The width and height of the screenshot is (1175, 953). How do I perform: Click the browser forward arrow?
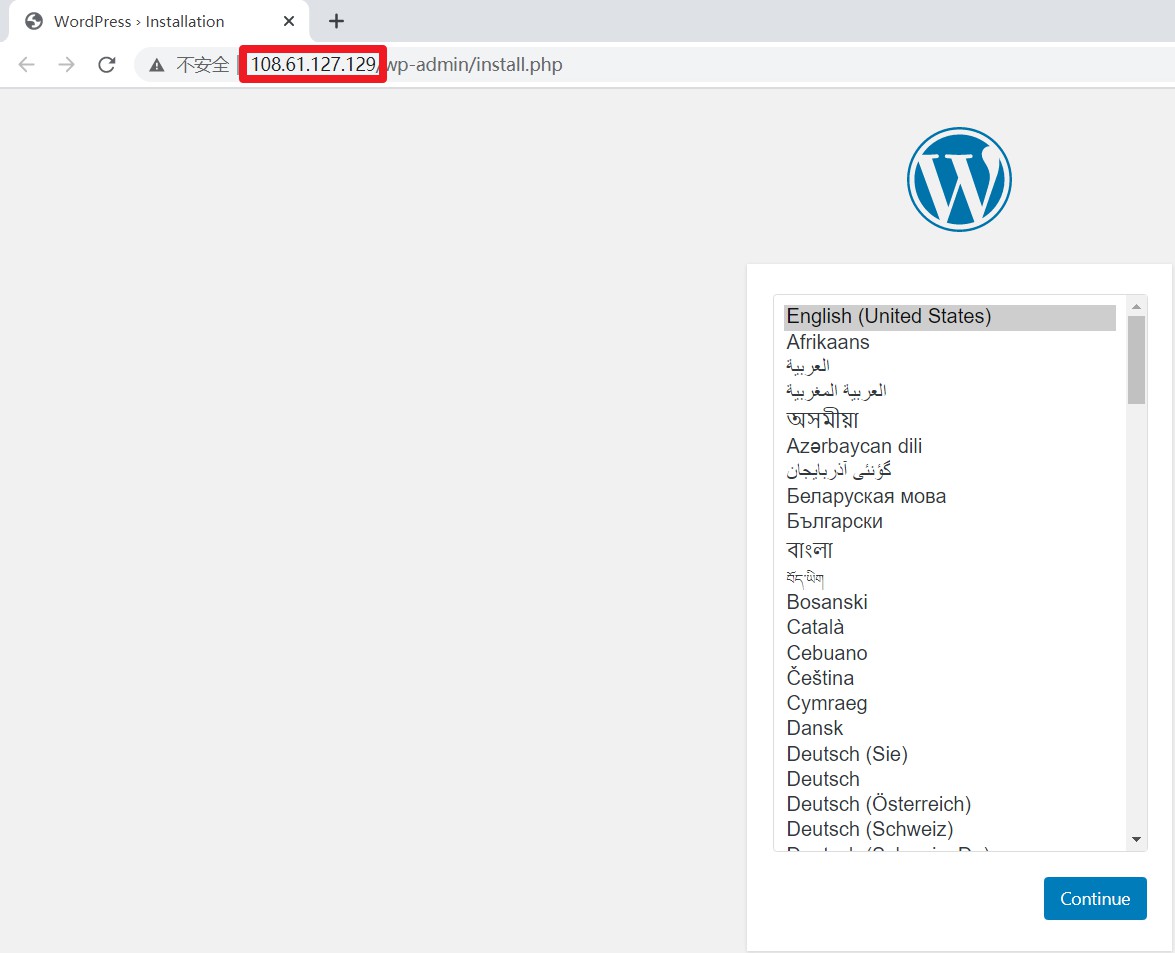pos(67,64)
